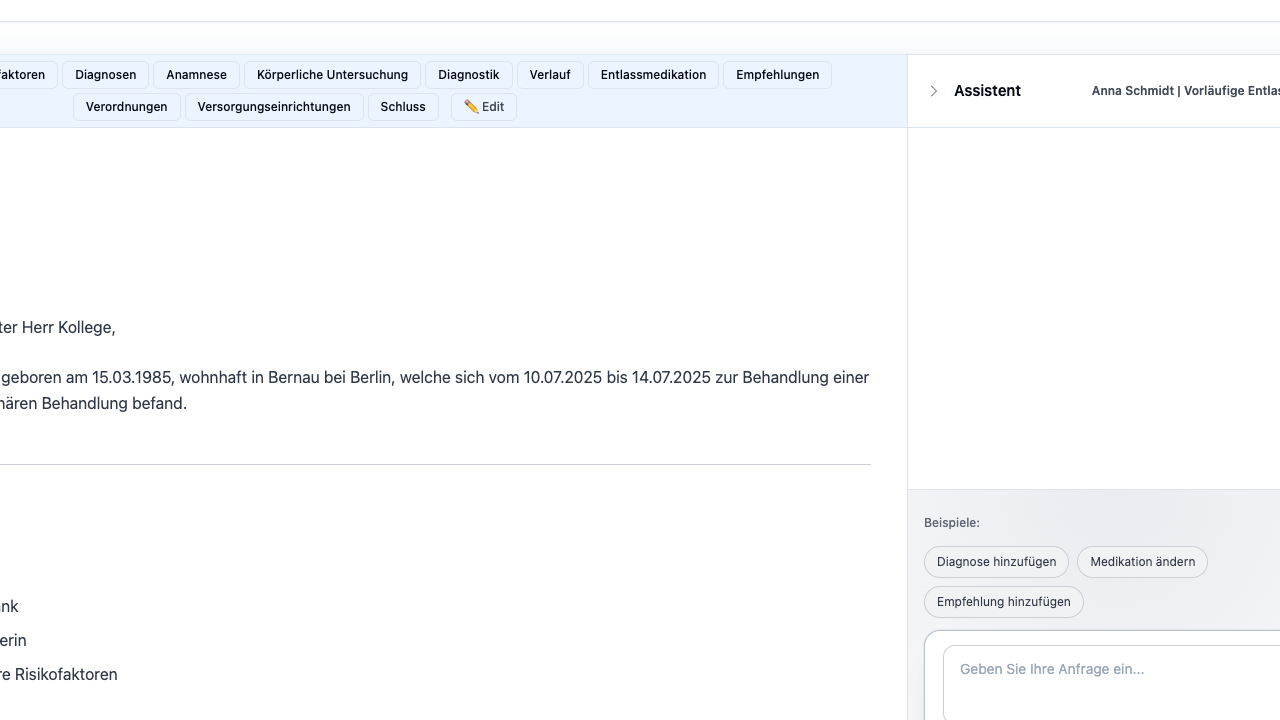Viewport: 1280px width, 720px height.
Task: Open Entlassmedikation section
Action: (653, 75)
